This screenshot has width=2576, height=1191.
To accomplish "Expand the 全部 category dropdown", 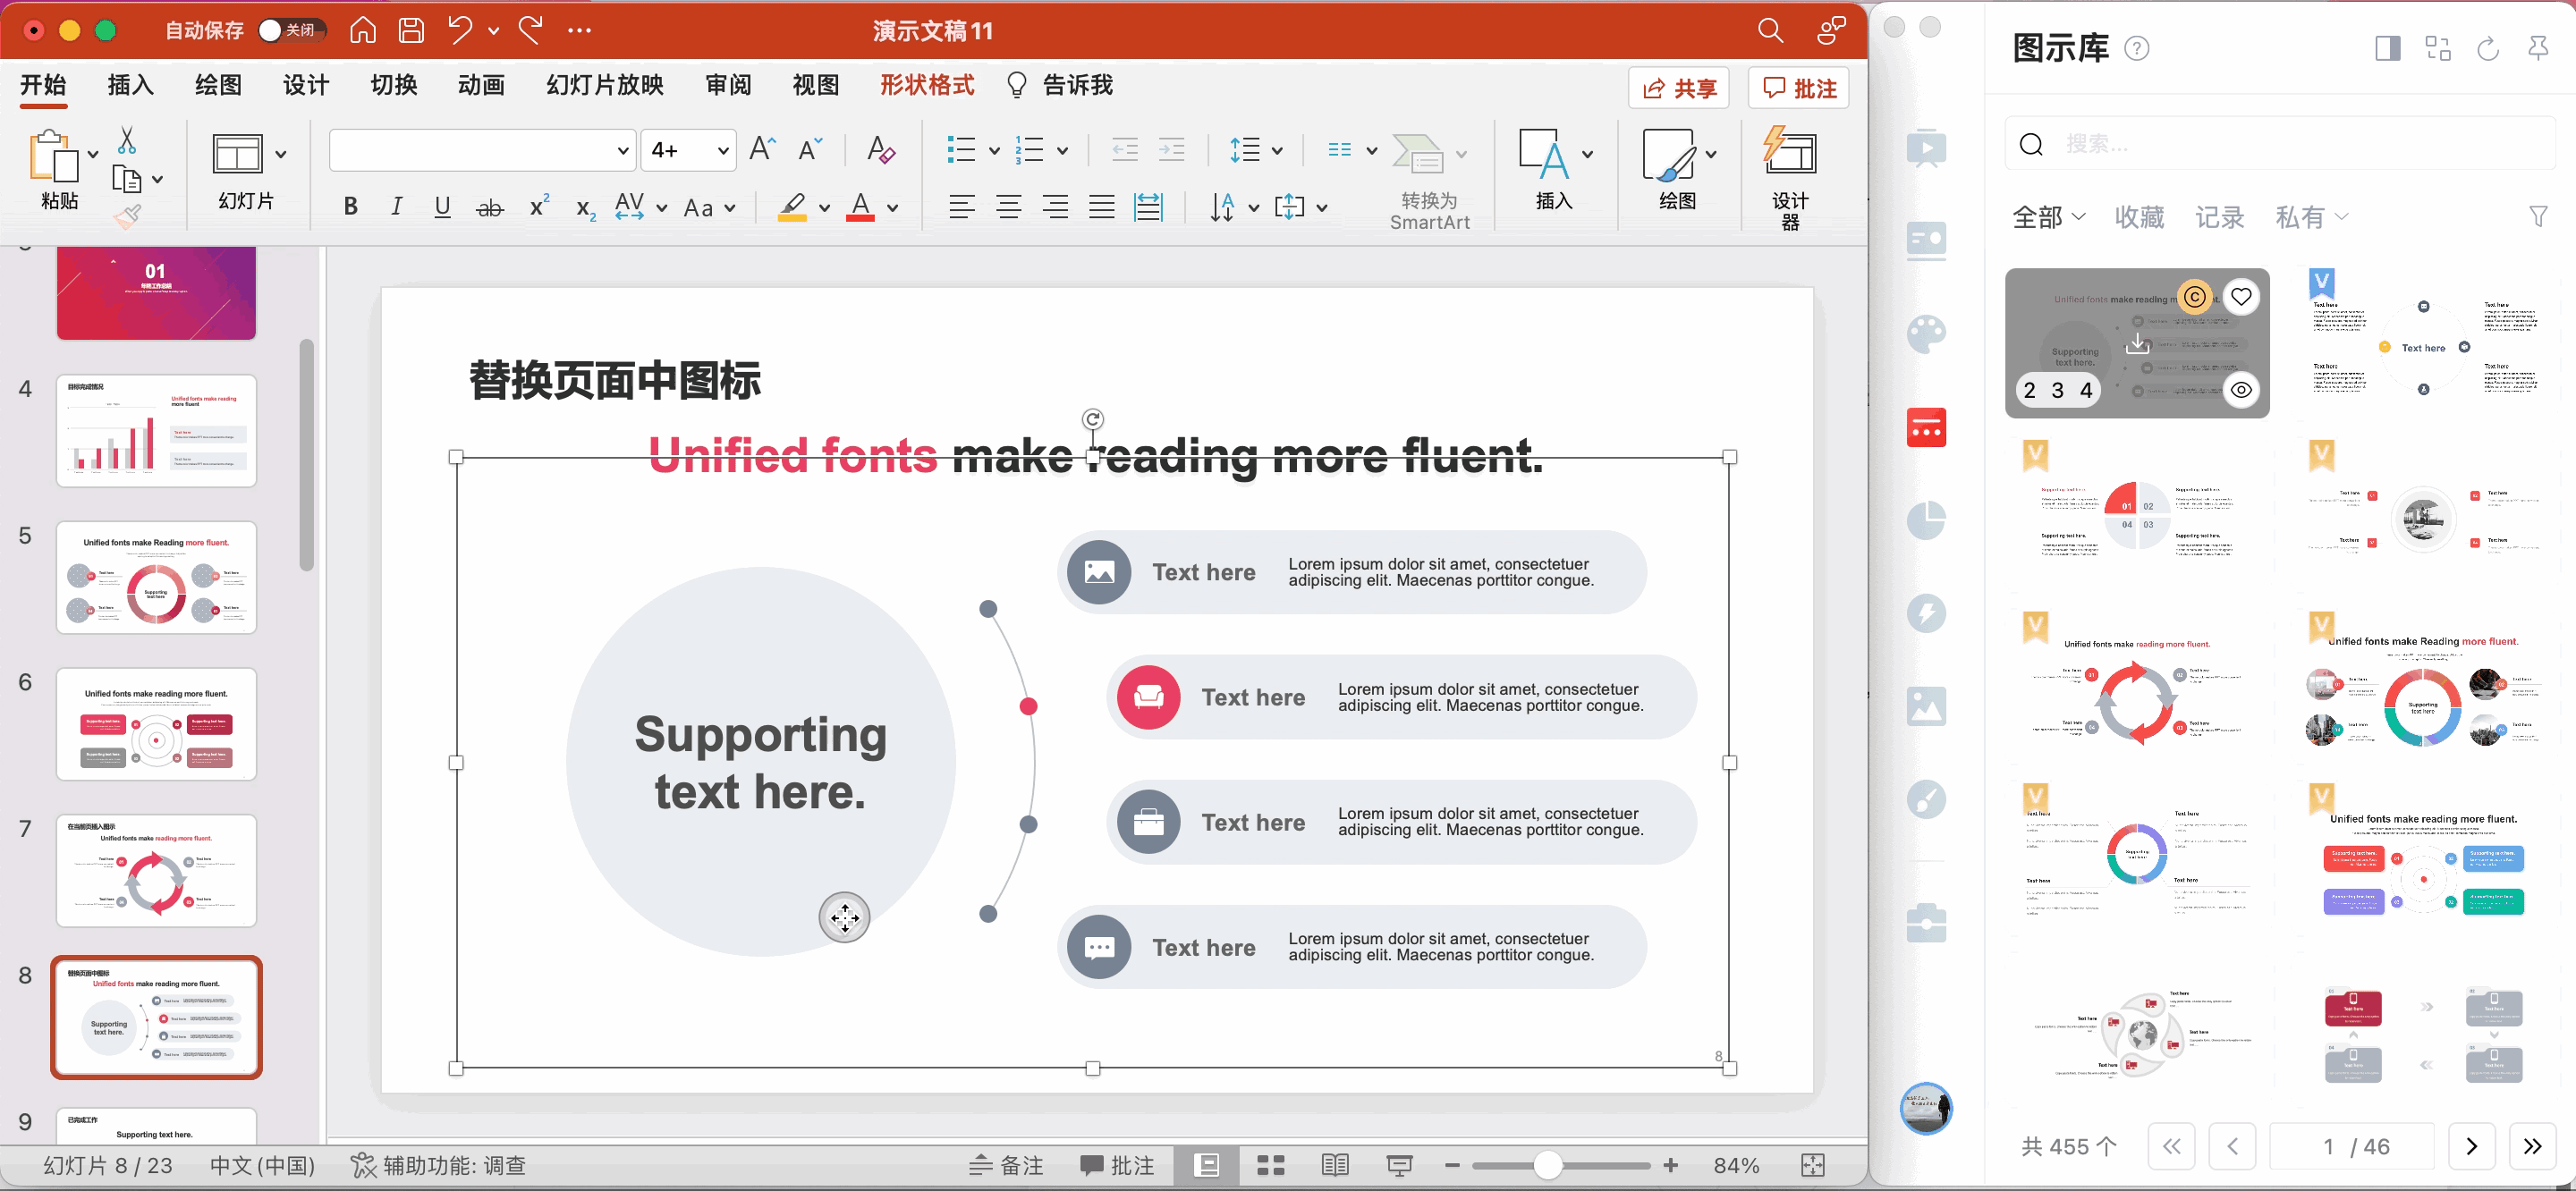I will click(x=2048, y=217).
